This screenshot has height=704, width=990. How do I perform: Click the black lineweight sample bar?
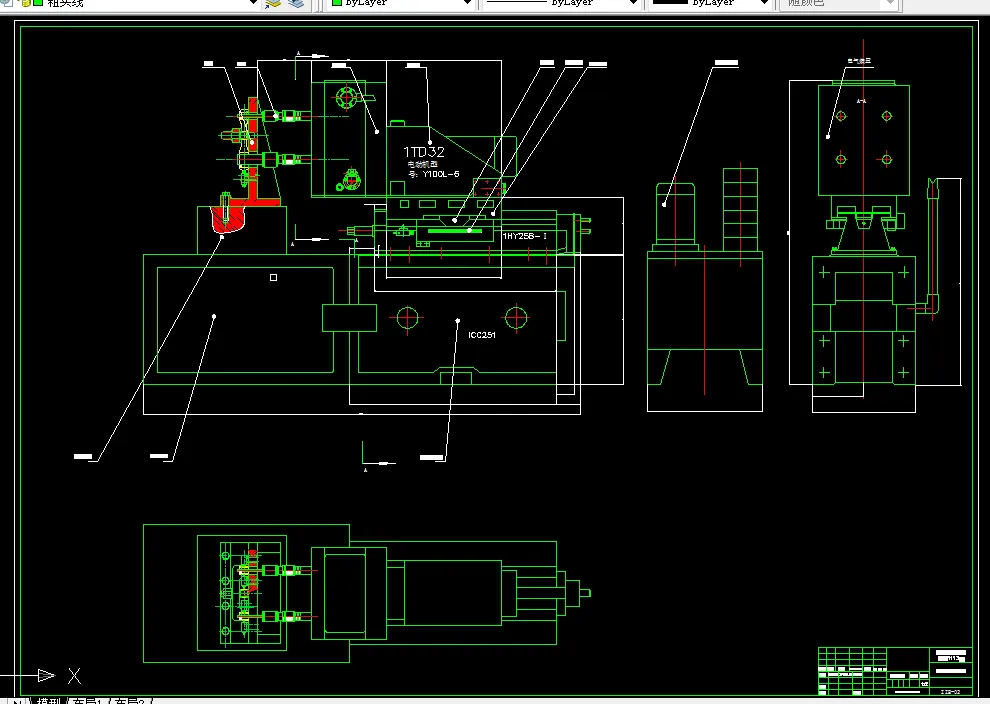(669, 2)
